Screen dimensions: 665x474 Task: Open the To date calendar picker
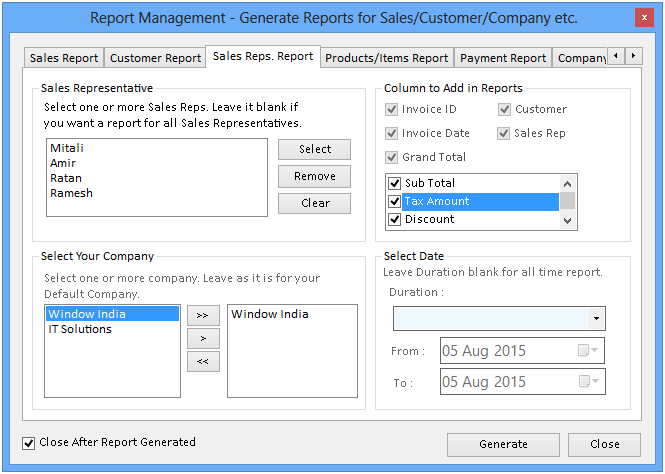[x=589, y=381]
